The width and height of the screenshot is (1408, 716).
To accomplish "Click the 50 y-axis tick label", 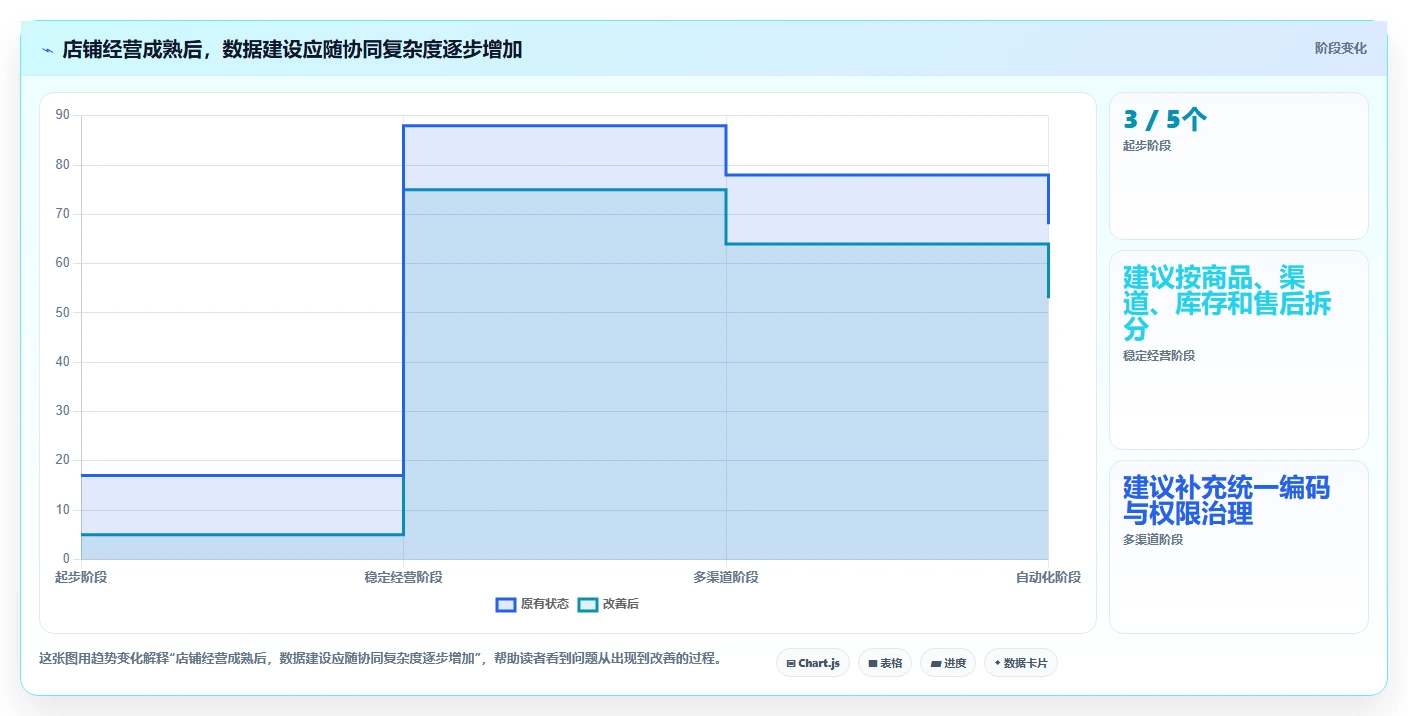I will (63, 312).
